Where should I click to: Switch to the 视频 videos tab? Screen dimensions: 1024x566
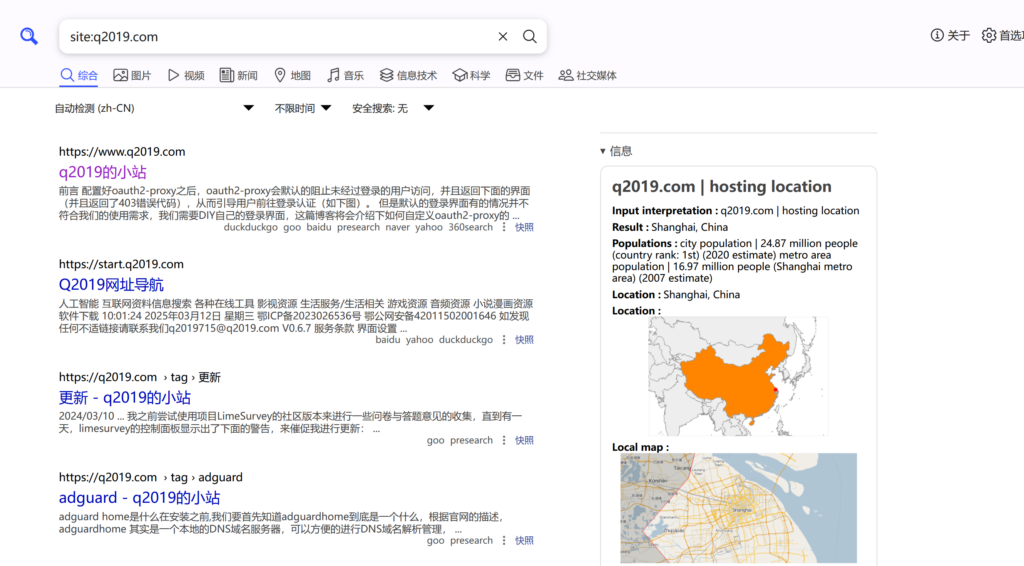[186, 75]
